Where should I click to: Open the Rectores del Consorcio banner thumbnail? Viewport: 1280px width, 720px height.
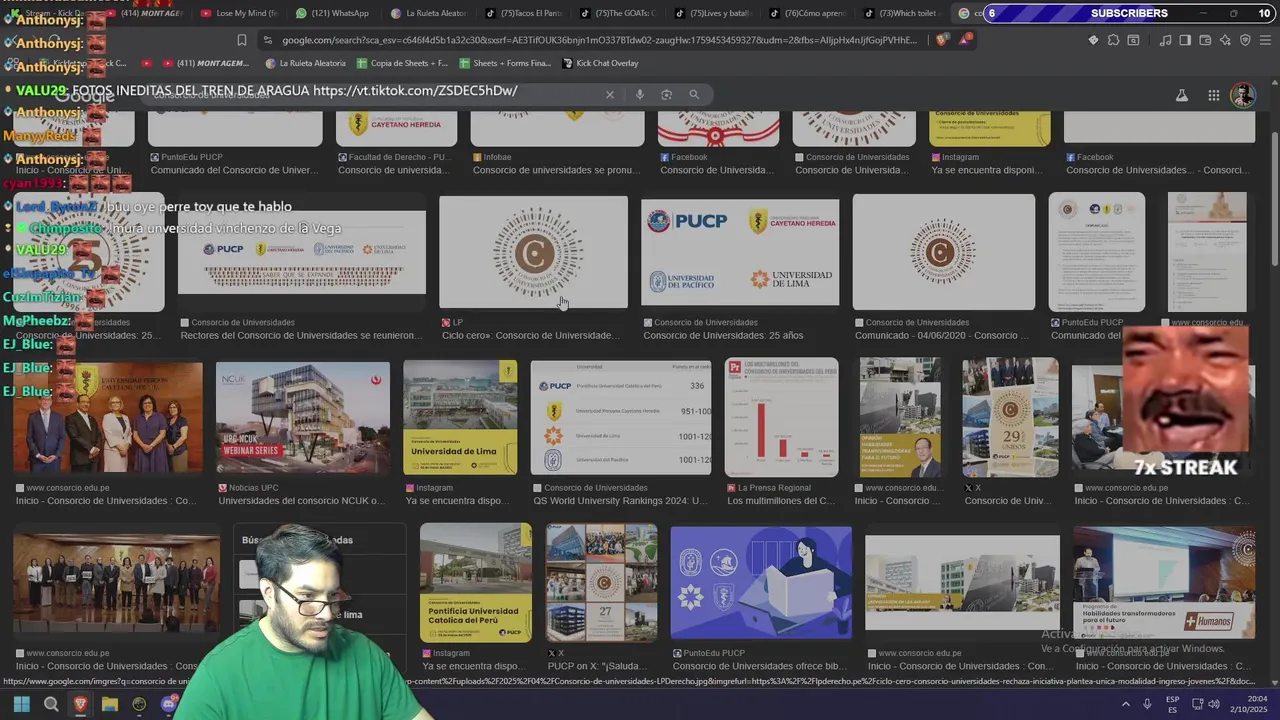coord(301,252)
